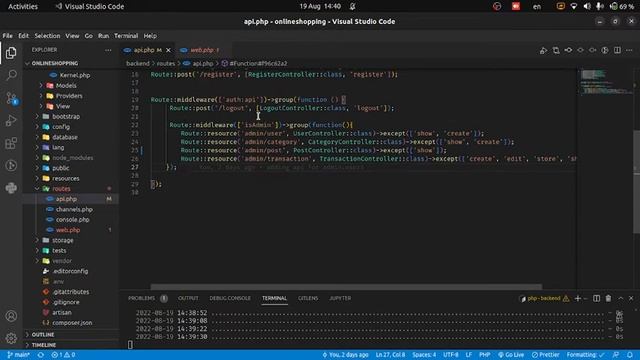Image resolution: width=640 pixels, height=360 pixels.
Task: Open the Ubuntu Activities overview
Action: [x=23, y=7]
